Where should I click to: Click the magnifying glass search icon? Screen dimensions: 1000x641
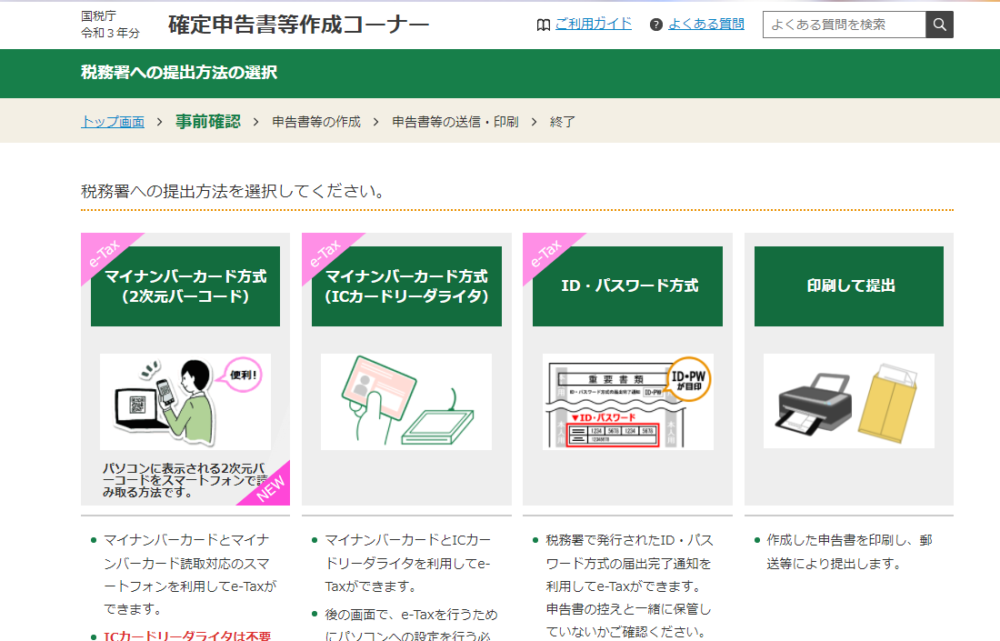click(x=938, y=24)
